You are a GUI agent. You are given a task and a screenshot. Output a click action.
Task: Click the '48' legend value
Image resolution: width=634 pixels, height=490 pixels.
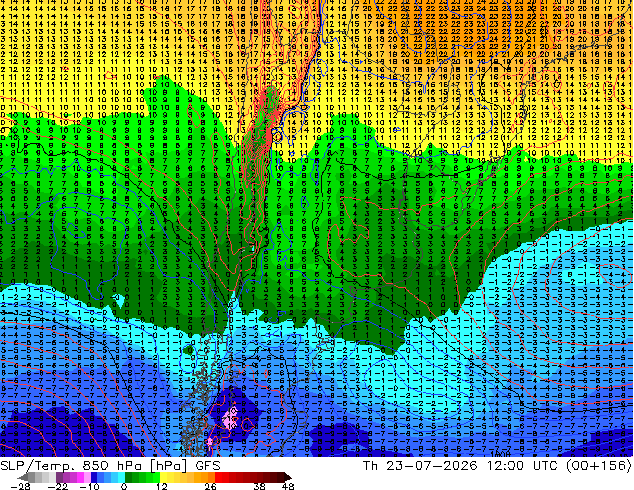point(288,486)
